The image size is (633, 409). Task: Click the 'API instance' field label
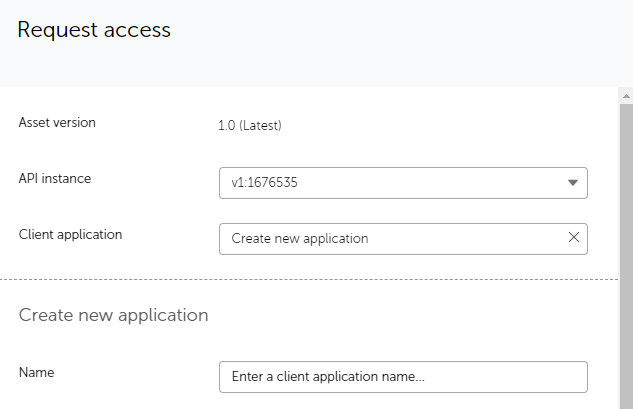point(55,178)
